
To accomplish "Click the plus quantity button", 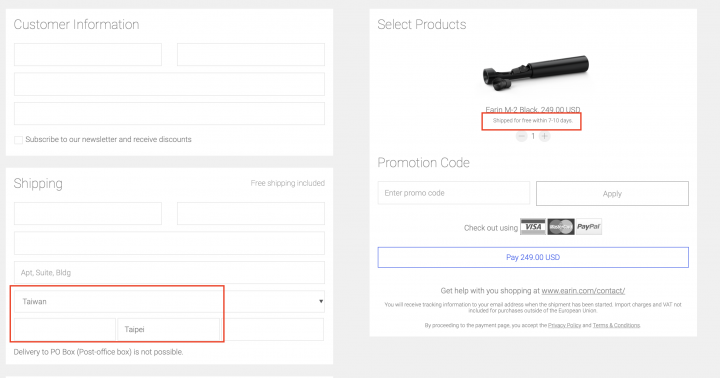I will [x=545, y=136].
